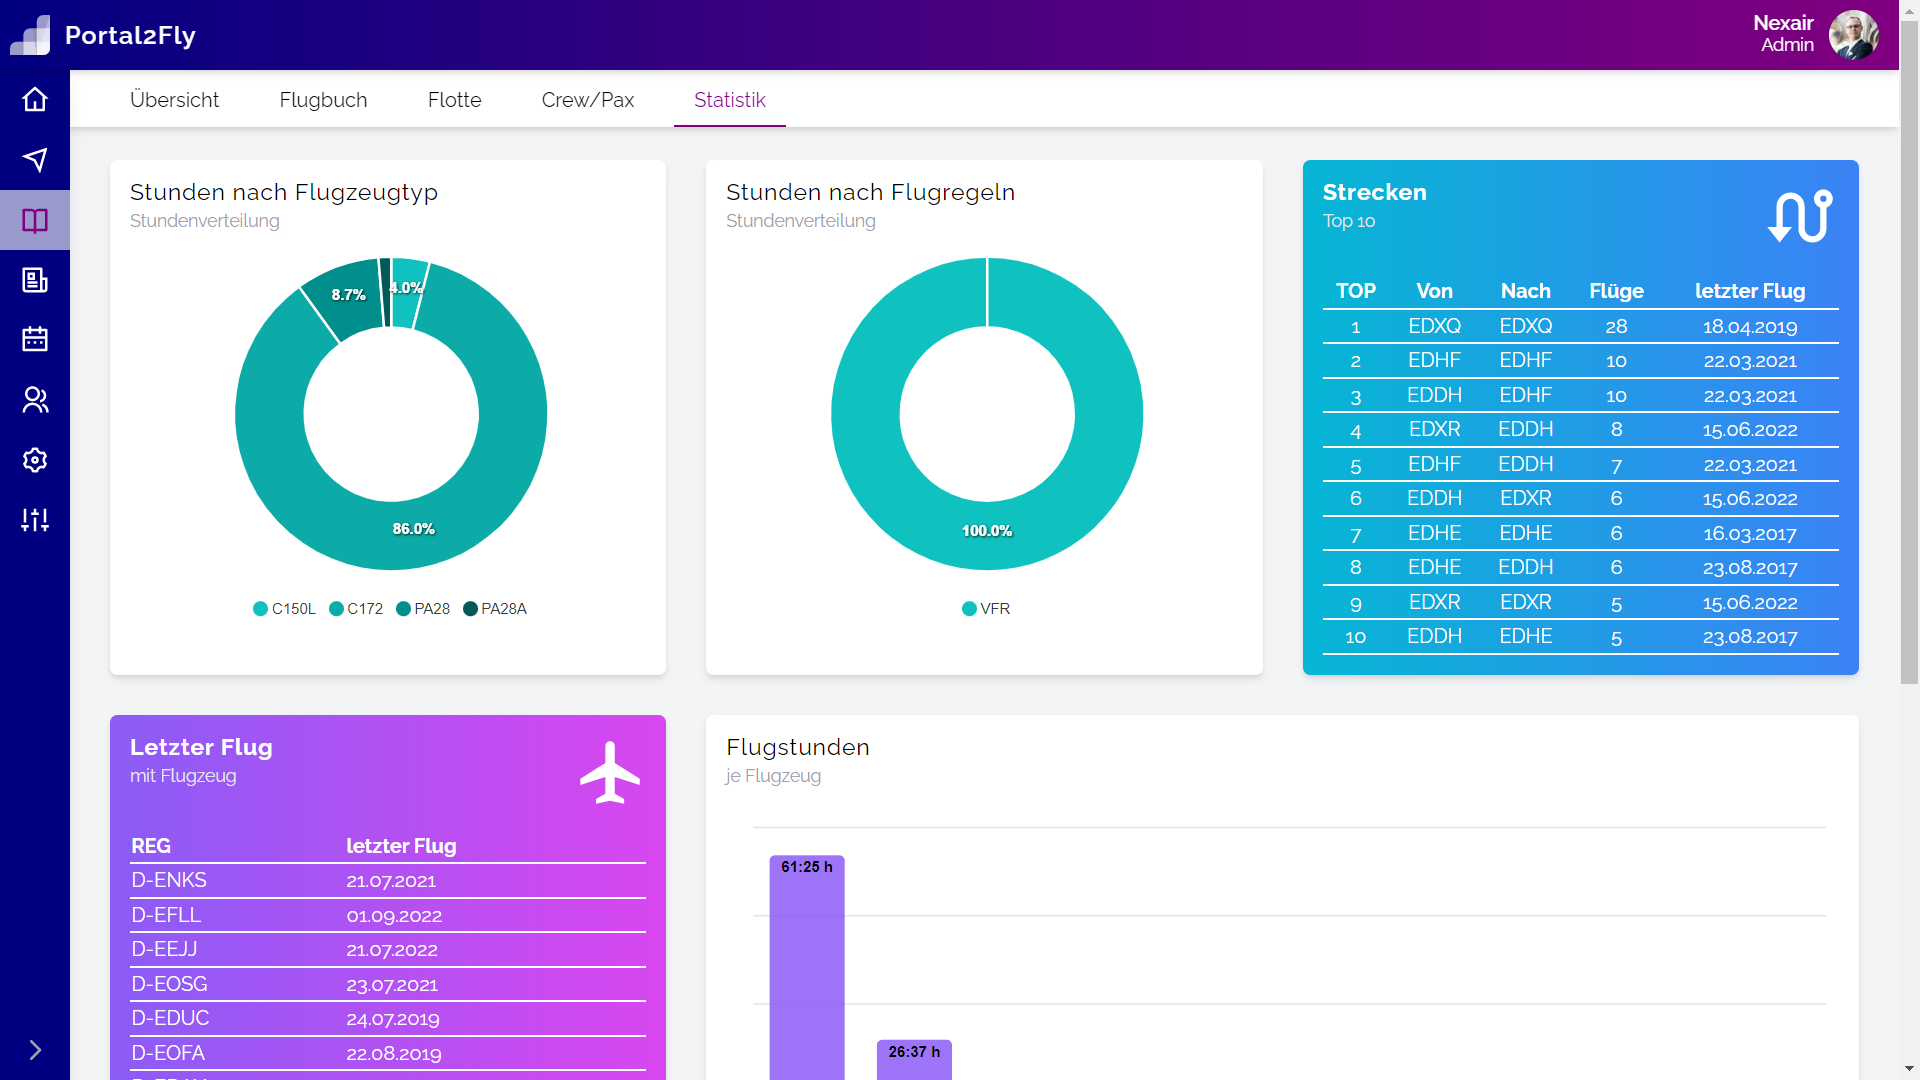Toggle the PA28A dark legend swatch
1920x1080 pixels.
pyautogui.click(x=470, y=609)
